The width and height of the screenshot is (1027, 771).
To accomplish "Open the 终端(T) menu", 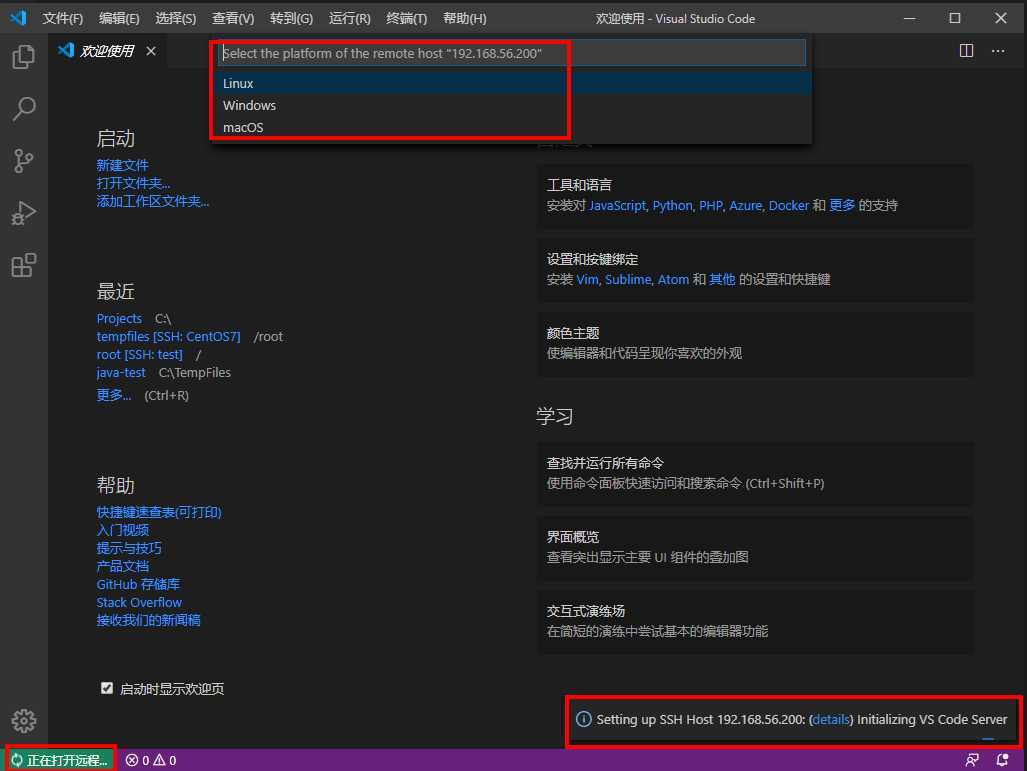I will (406, 18).
